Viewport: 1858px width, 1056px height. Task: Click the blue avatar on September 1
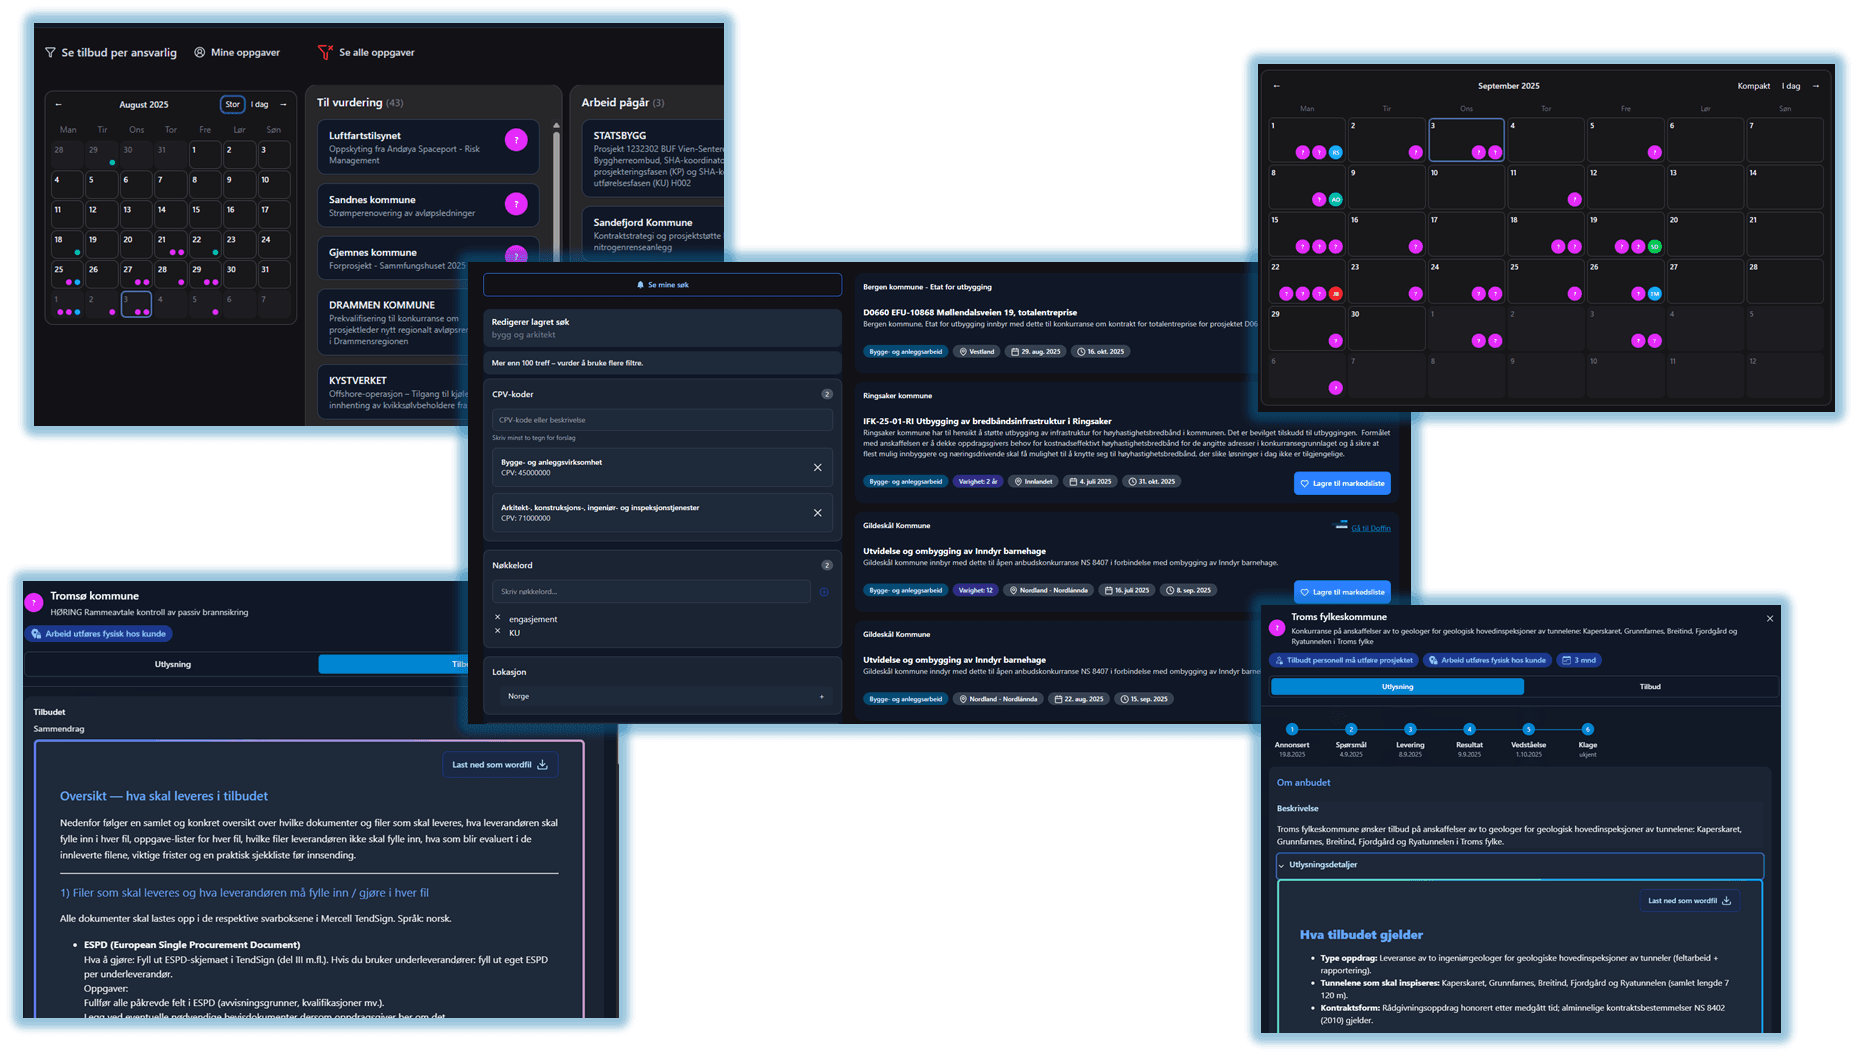[x=1335, y=153]
